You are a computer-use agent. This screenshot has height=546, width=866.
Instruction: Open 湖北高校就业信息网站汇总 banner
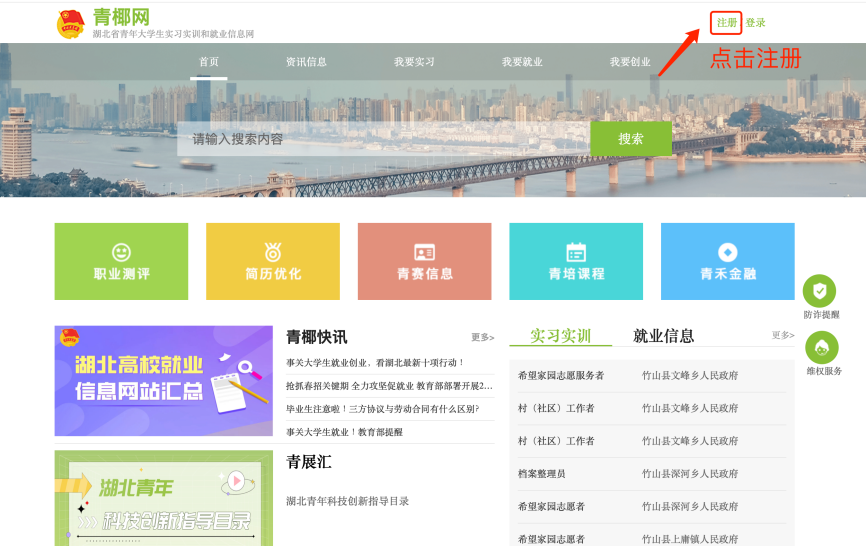pyautogui.click(x=163, y=381)
